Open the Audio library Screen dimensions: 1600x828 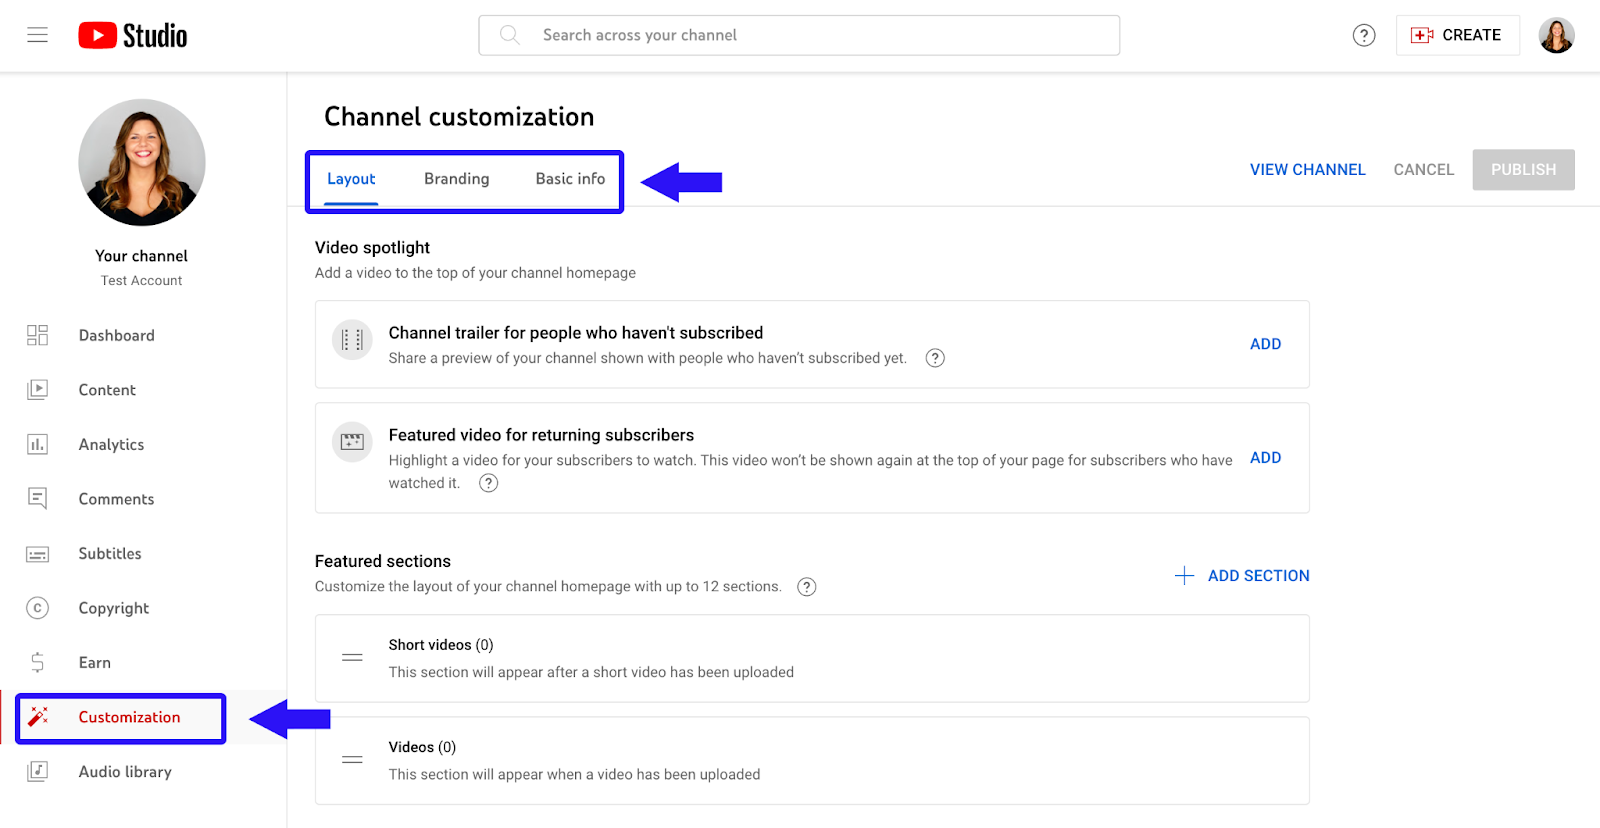(x=37, y=771)
